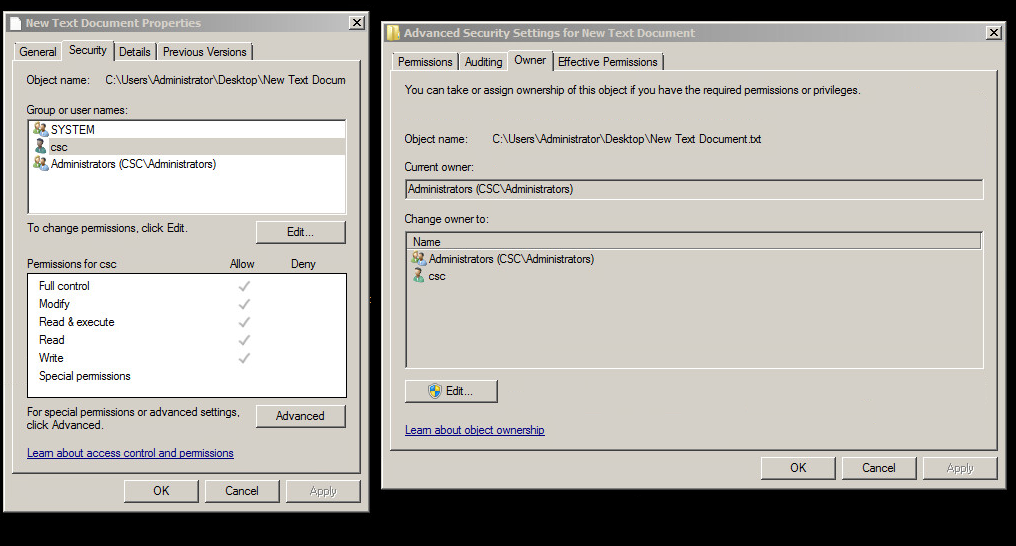This screenshot has height=546, width=1016.
Task: Click the Full control Allow checkmark
Action: (244, 286)
